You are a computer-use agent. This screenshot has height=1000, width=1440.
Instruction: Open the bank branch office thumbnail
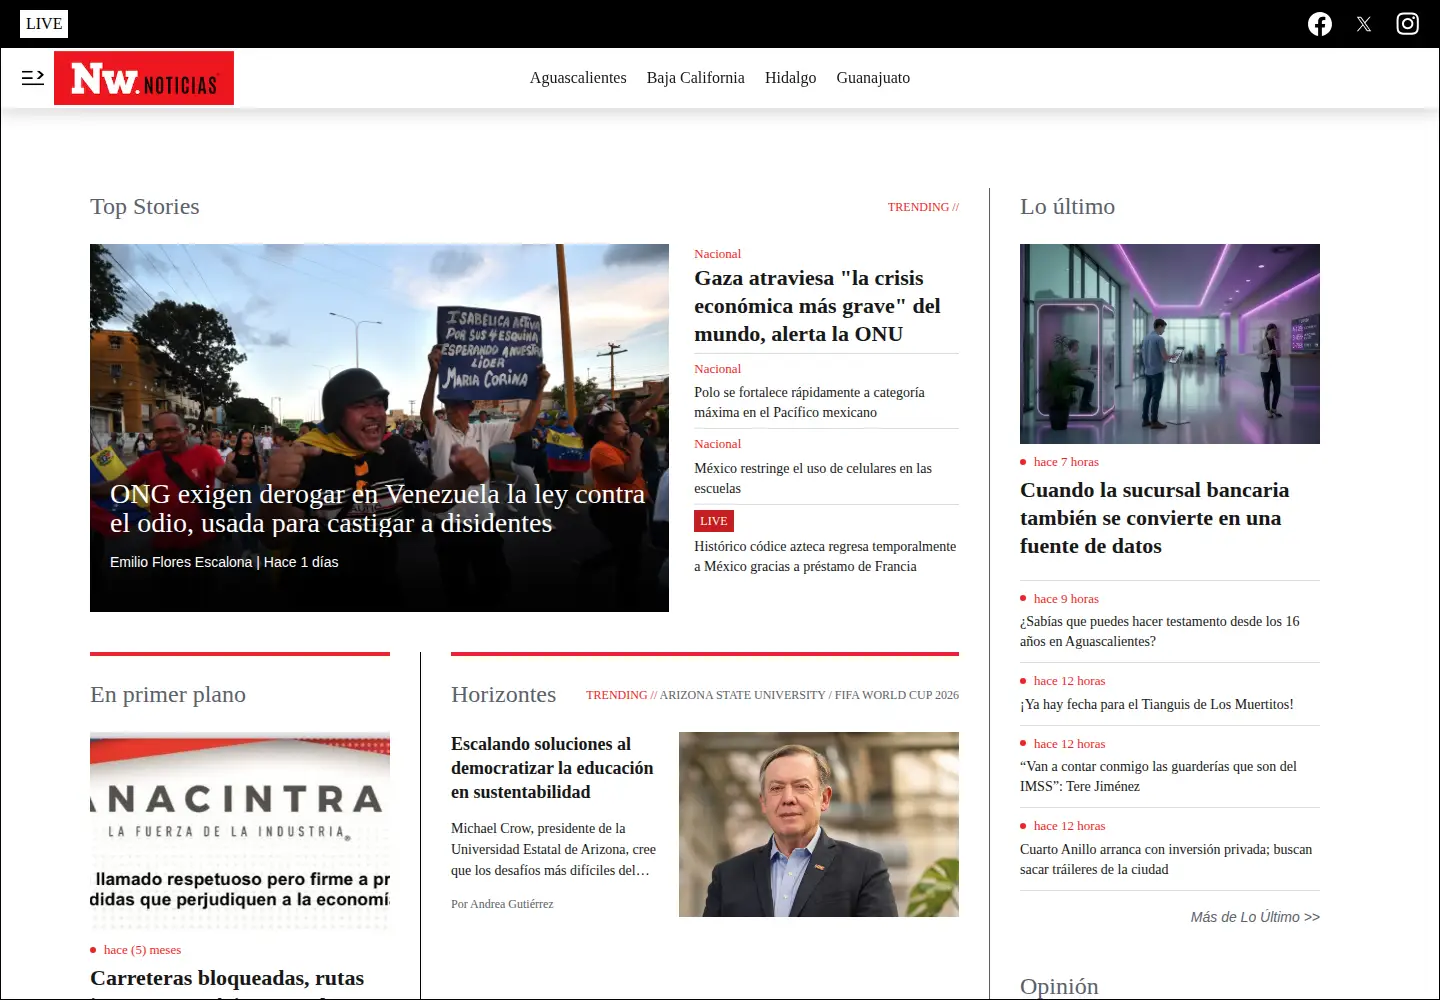click(1170, 344)
